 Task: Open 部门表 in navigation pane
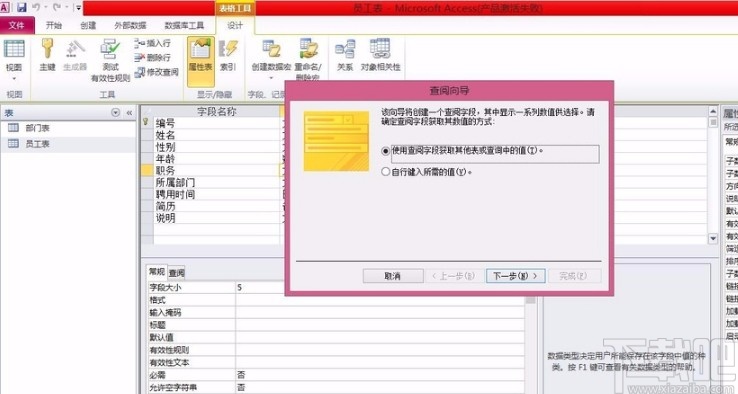(38, 128)
